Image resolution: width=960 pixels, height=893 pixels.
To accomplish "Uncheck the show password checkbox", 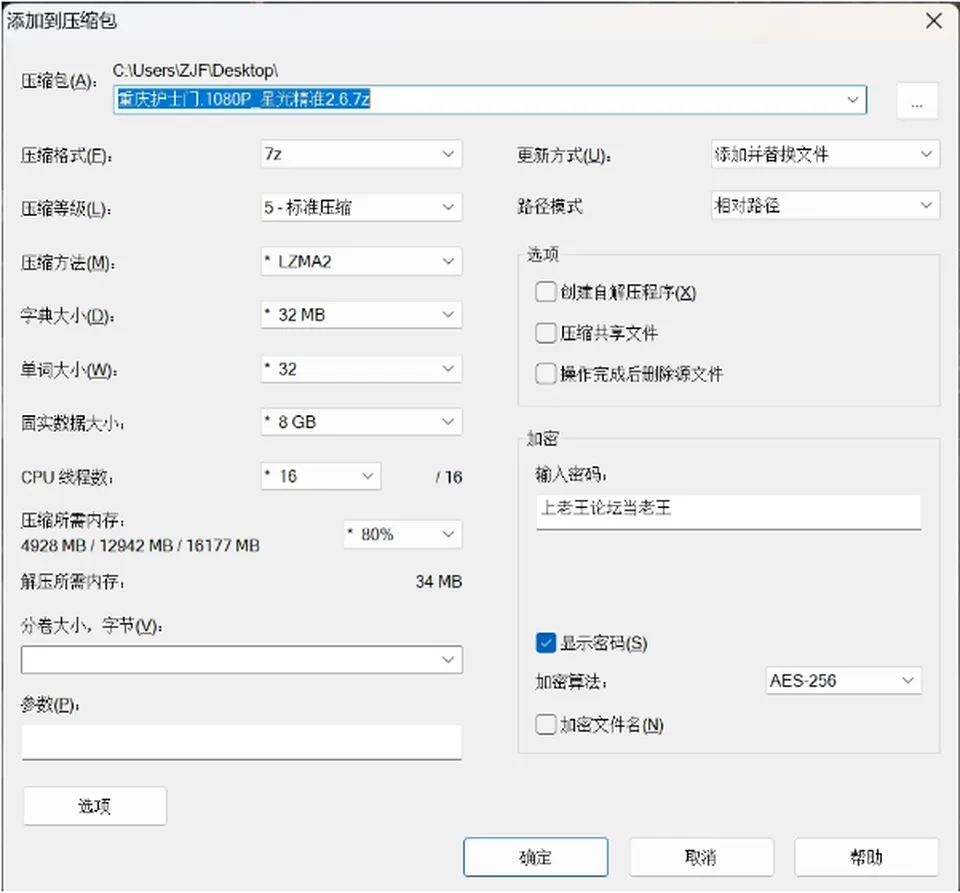I will (x=546, y=643).
